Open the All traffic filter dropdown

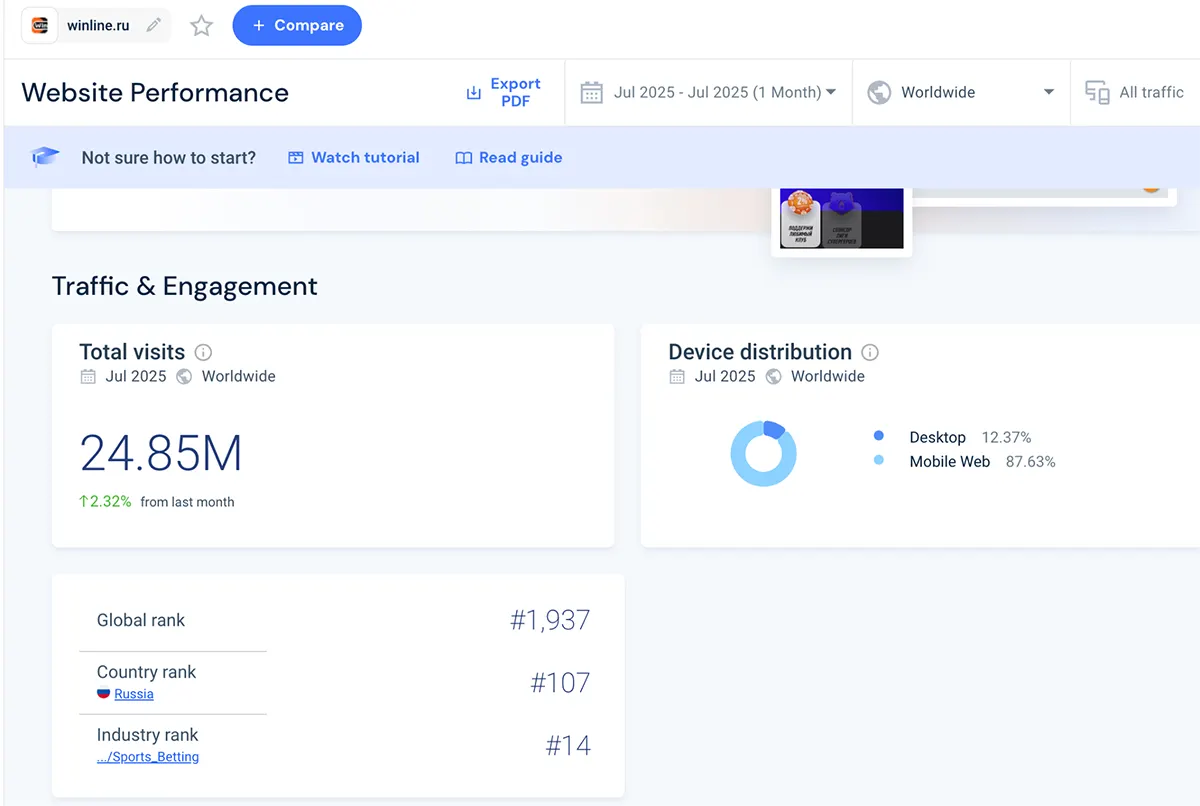click(x=1150, y=92)
